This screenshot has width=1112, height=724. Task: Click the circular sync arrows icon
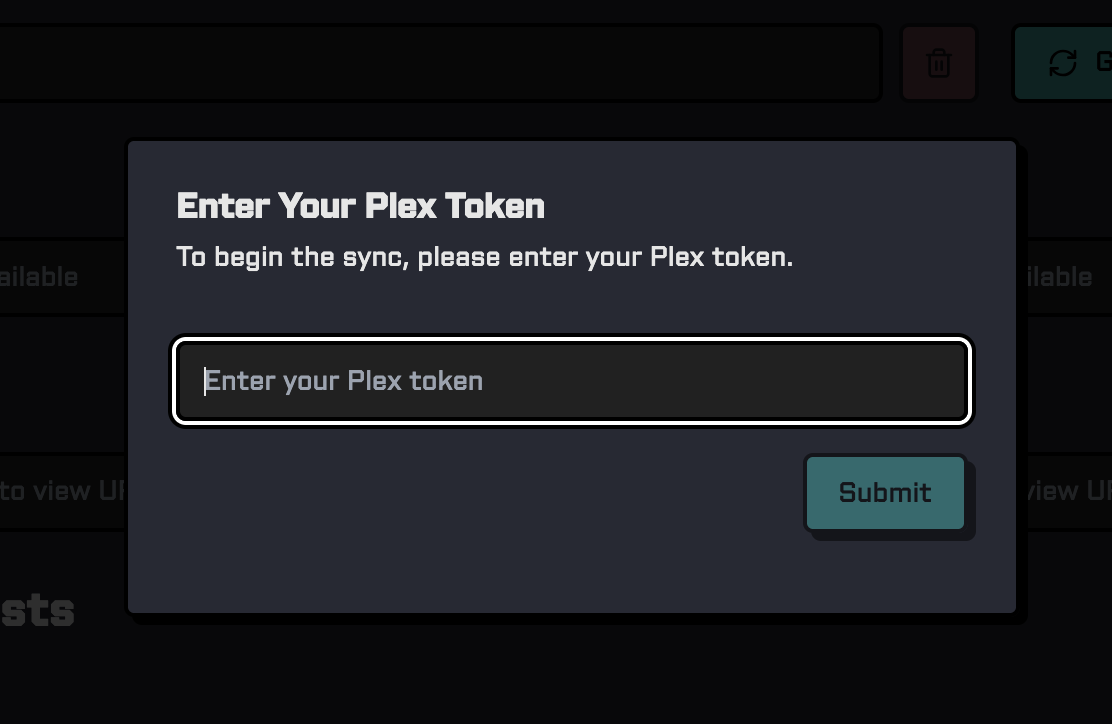click(1062, 62)
